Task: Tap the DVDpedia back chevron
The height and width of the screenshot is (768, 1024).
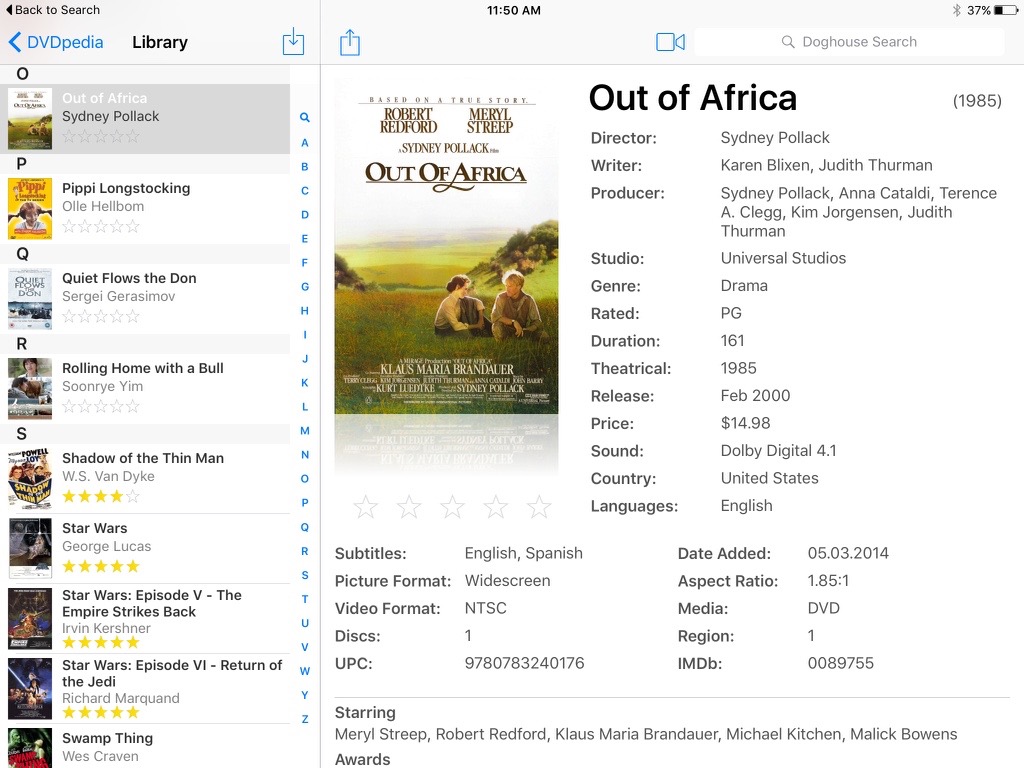Action: coord(15,42)
